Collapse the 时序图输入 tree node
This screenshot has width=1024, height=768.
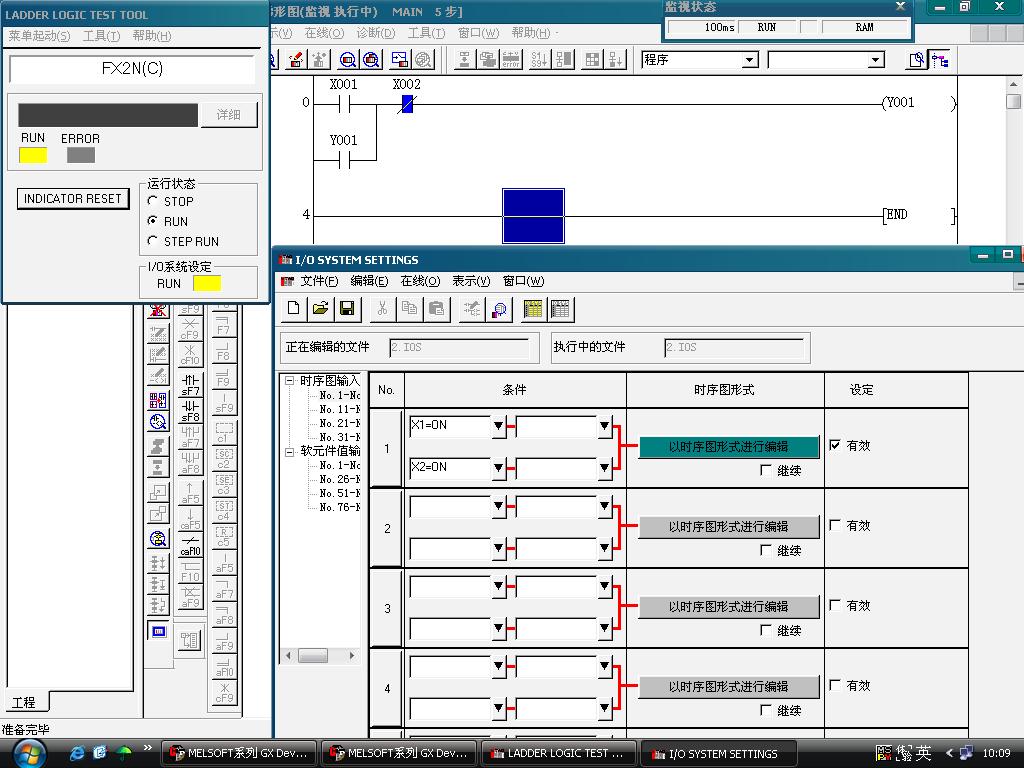(x=289, y=381)
